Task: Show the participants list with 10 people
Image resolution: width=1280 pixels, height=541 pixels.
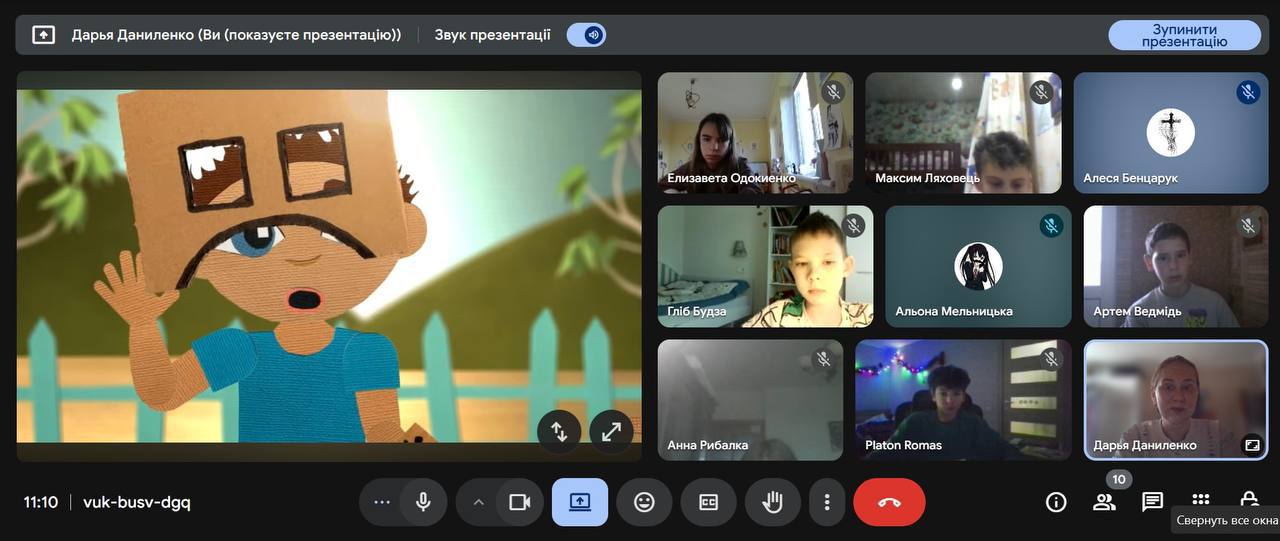Action: tap(1104, 502)
